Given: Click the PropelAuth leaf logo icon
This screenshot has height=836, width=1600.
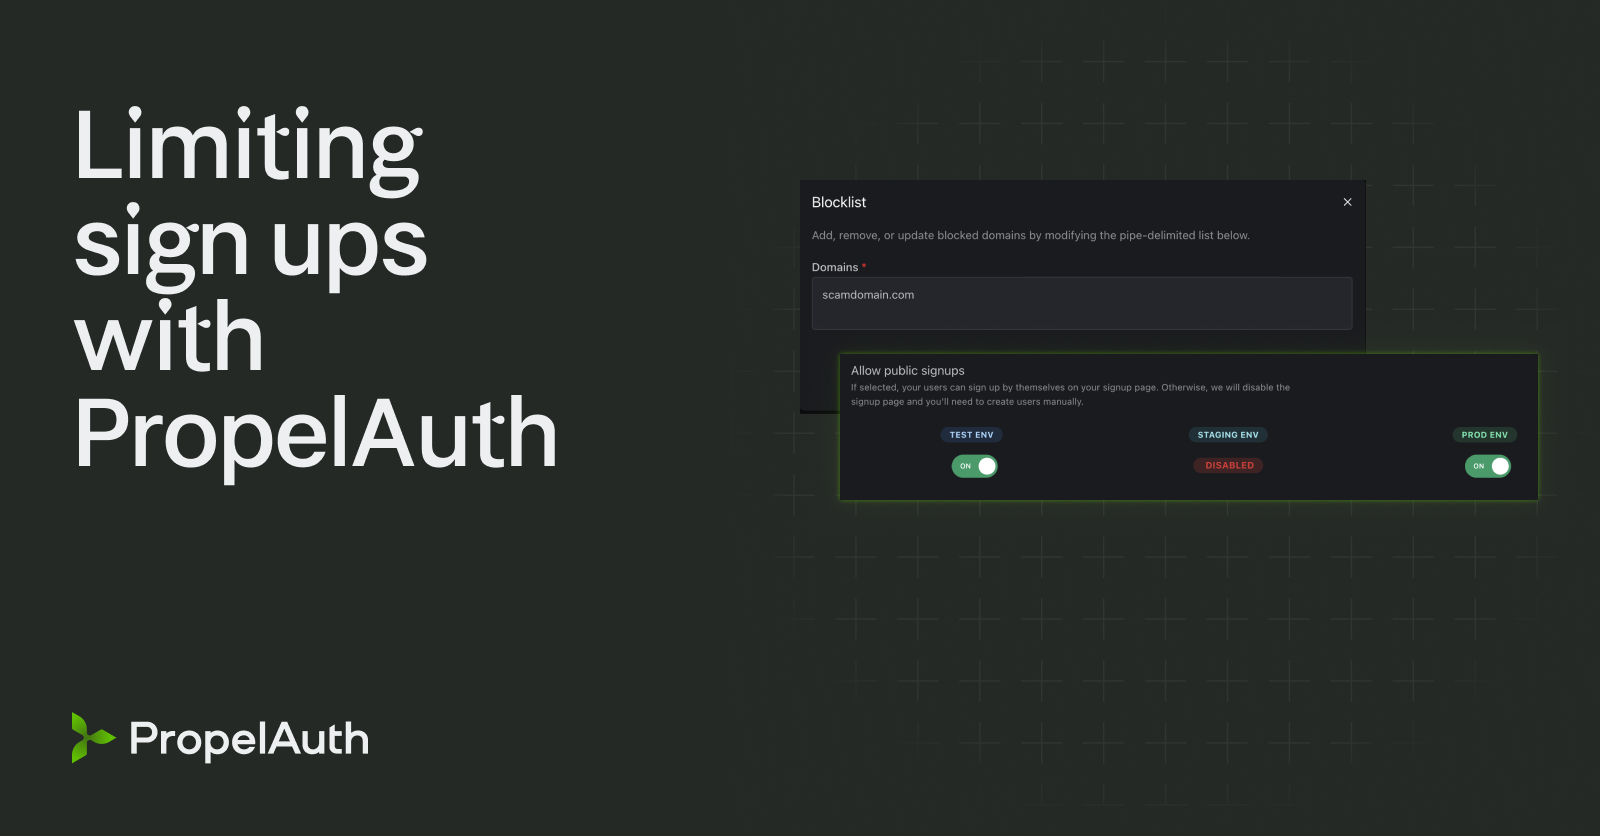Looking at the screenshot, I should coord(93,738).
